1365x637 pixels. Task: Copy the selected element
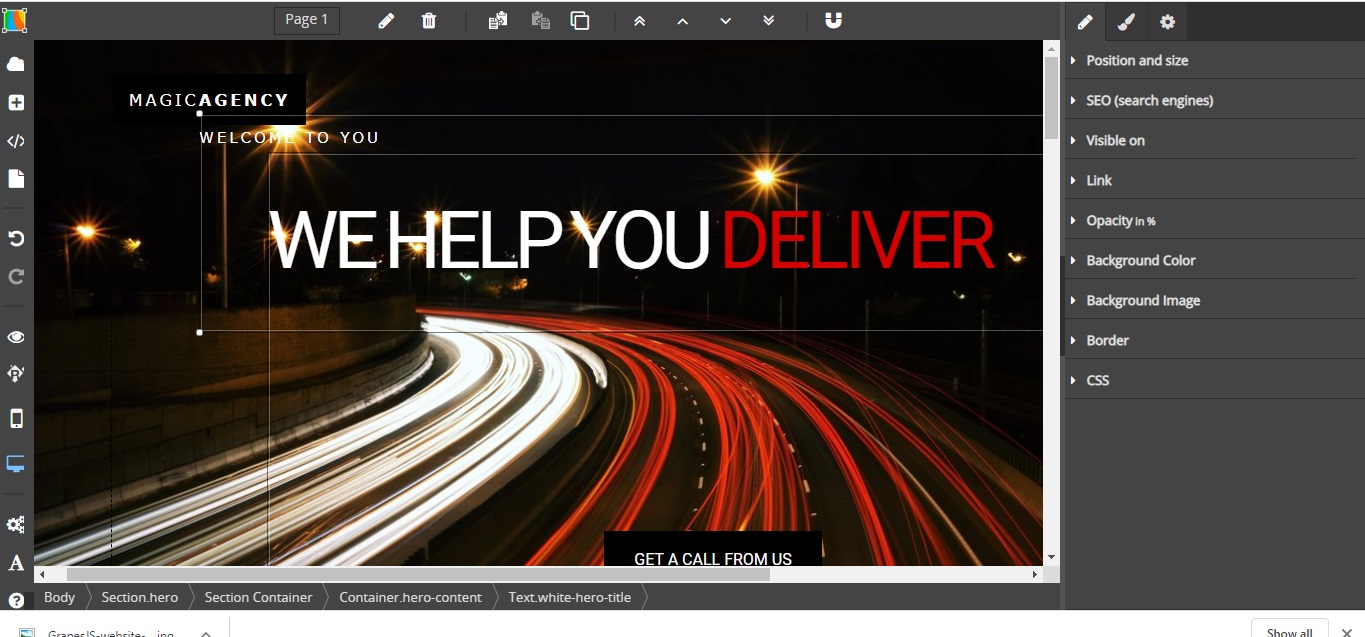498,20
